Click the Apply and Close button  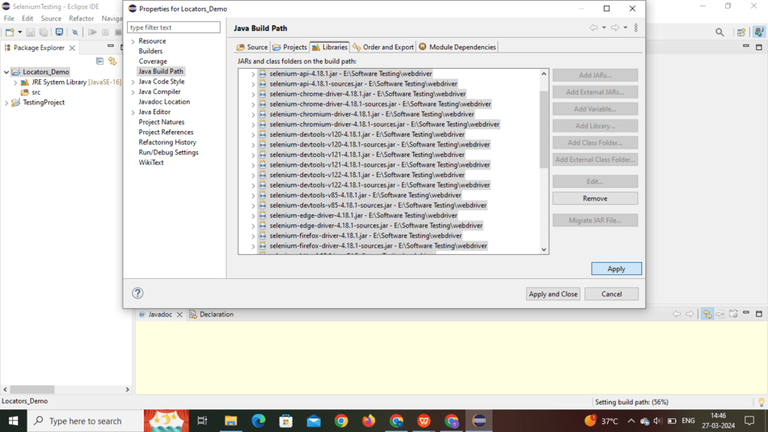(553, 294)
